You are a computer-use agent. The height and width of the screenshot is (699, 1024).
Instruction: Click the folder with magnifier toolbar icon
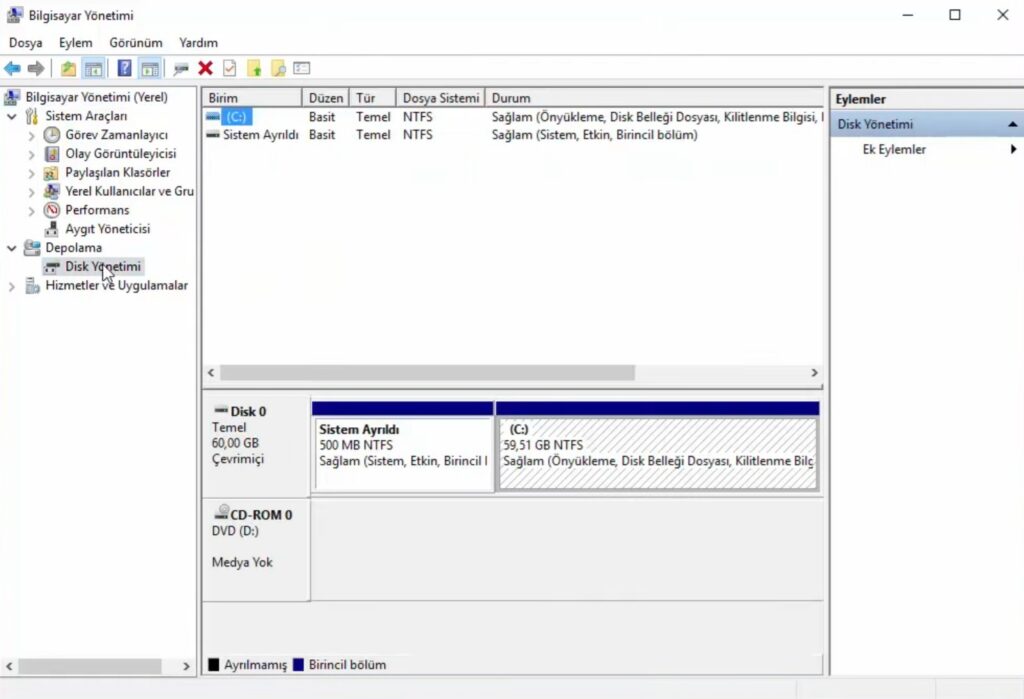pyautogui.click(x=278, y=68)
